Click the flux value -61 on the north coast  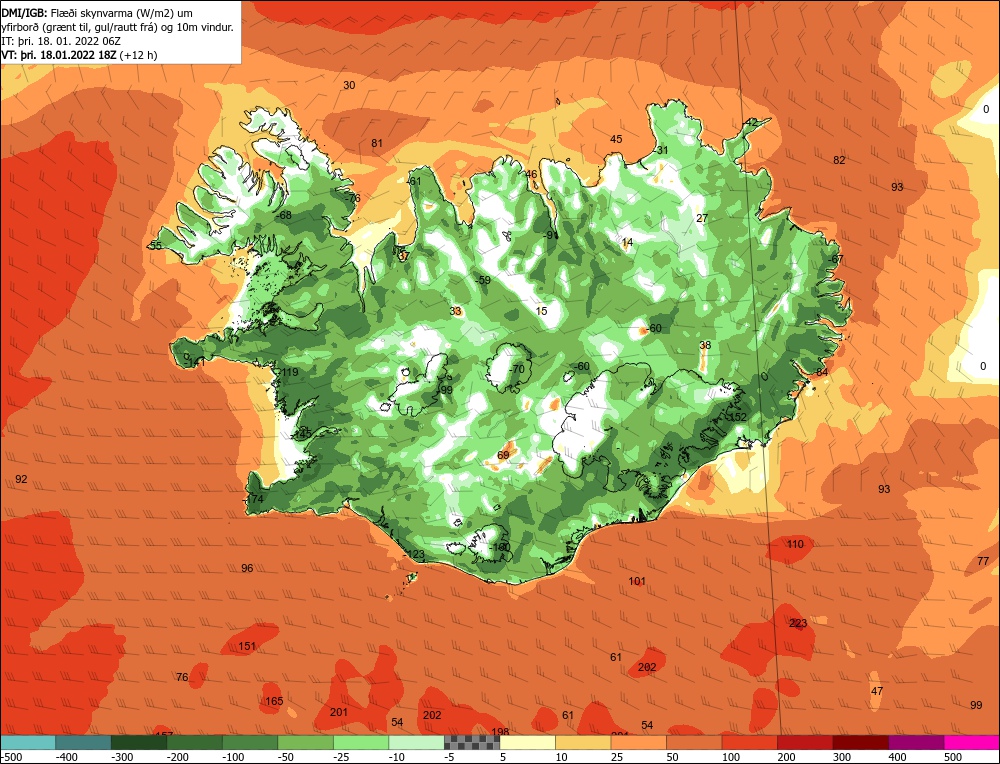pyautogui.click(x=414, y=181)
